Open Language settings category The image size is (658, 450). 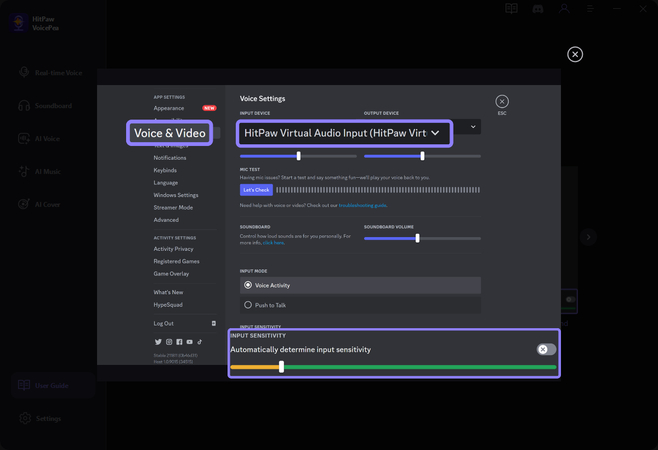165,183
